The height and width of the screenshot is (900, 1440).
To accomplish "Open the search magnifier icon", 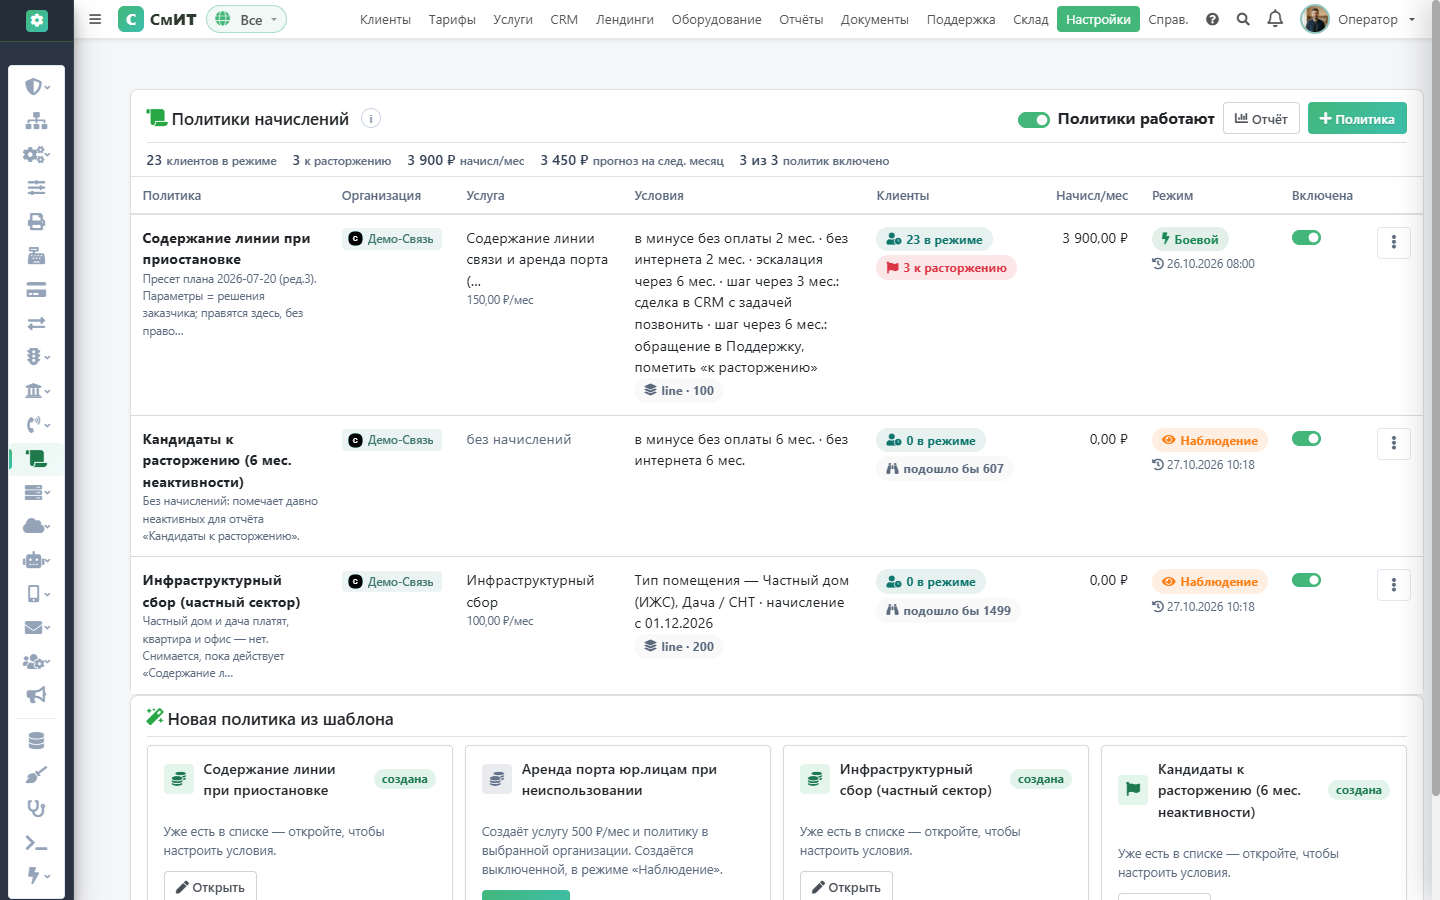I will [1243, 19].
